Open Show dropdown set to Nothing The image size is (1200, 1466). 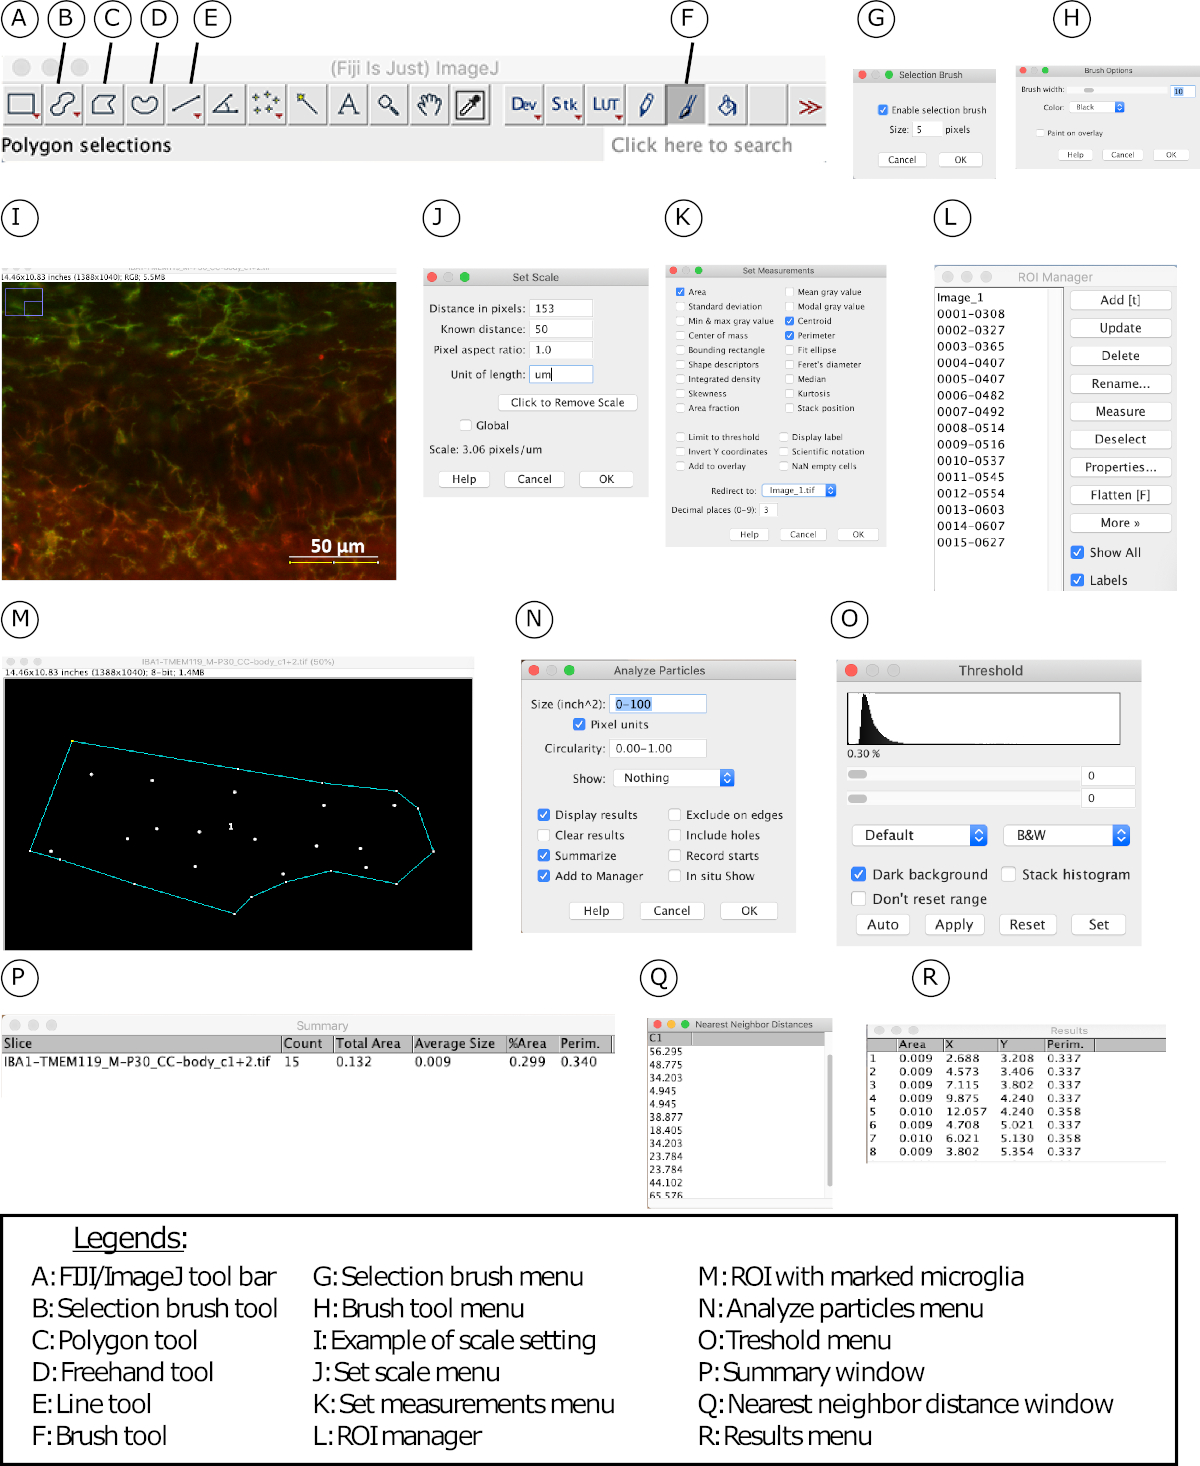(675, 778)
